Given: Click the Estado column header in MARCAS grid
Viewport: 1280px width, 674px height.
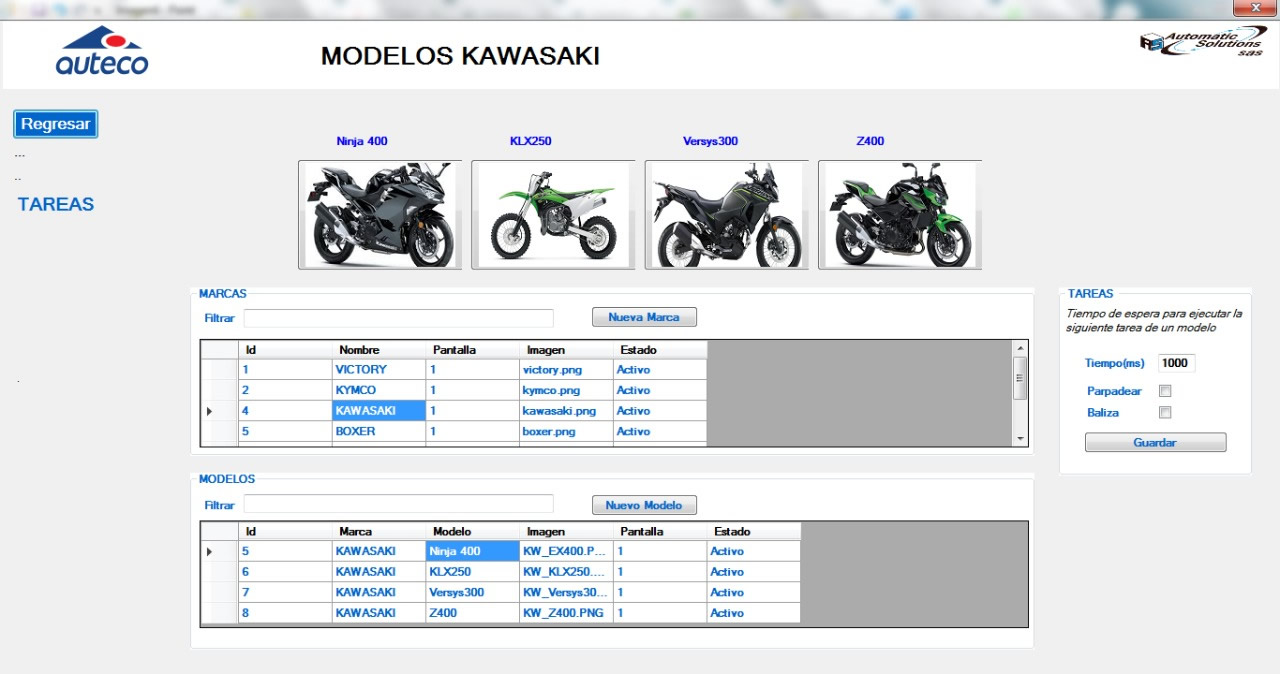Looking at the screenshot, I should (x=660, y=350).
